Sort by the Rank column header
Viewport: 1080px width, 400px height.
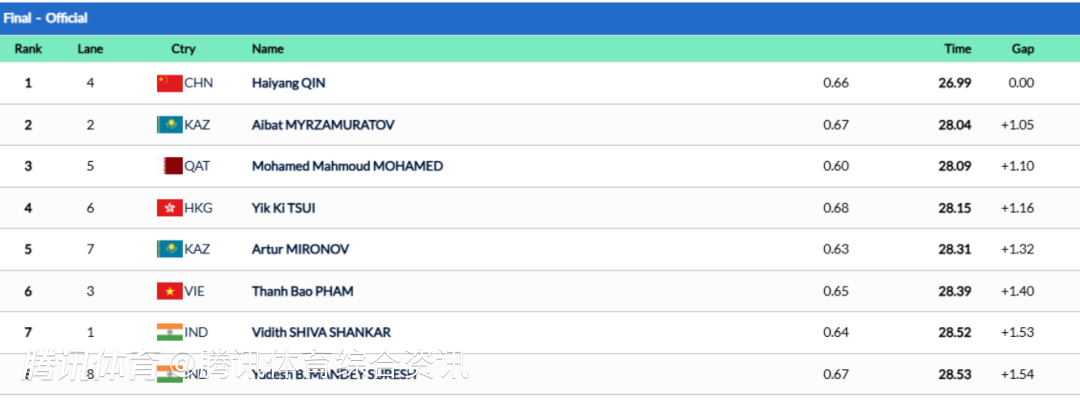coord(28,49)
